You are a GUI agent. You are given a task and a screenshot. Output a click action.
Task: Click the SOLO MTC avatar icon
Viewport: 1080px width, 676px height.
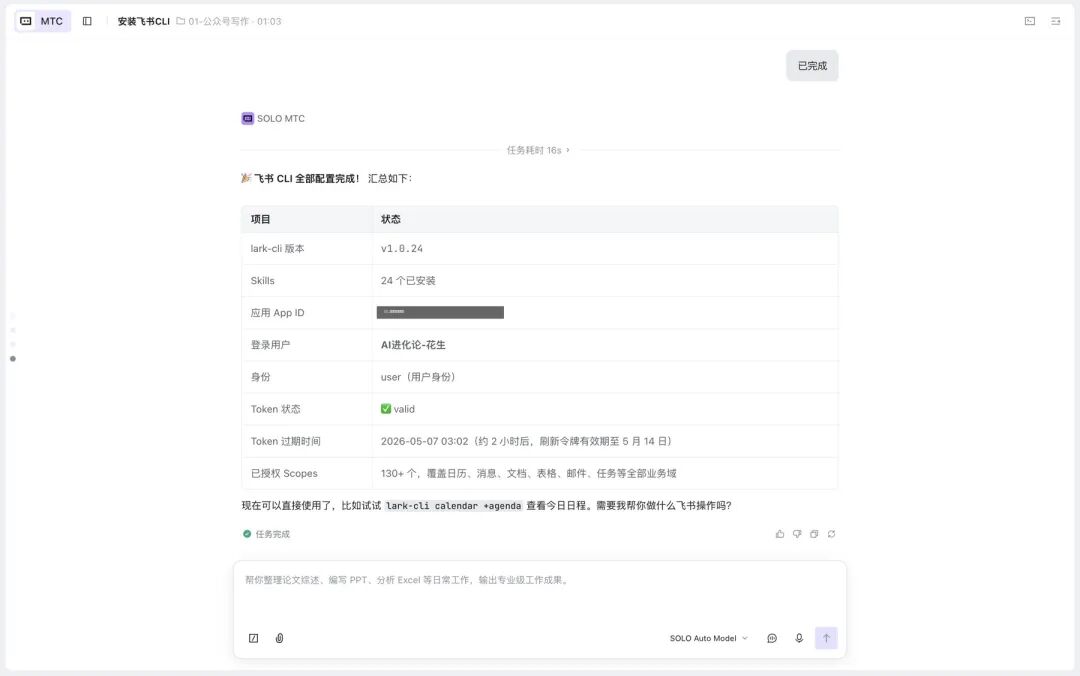click(x=247, y=119)
